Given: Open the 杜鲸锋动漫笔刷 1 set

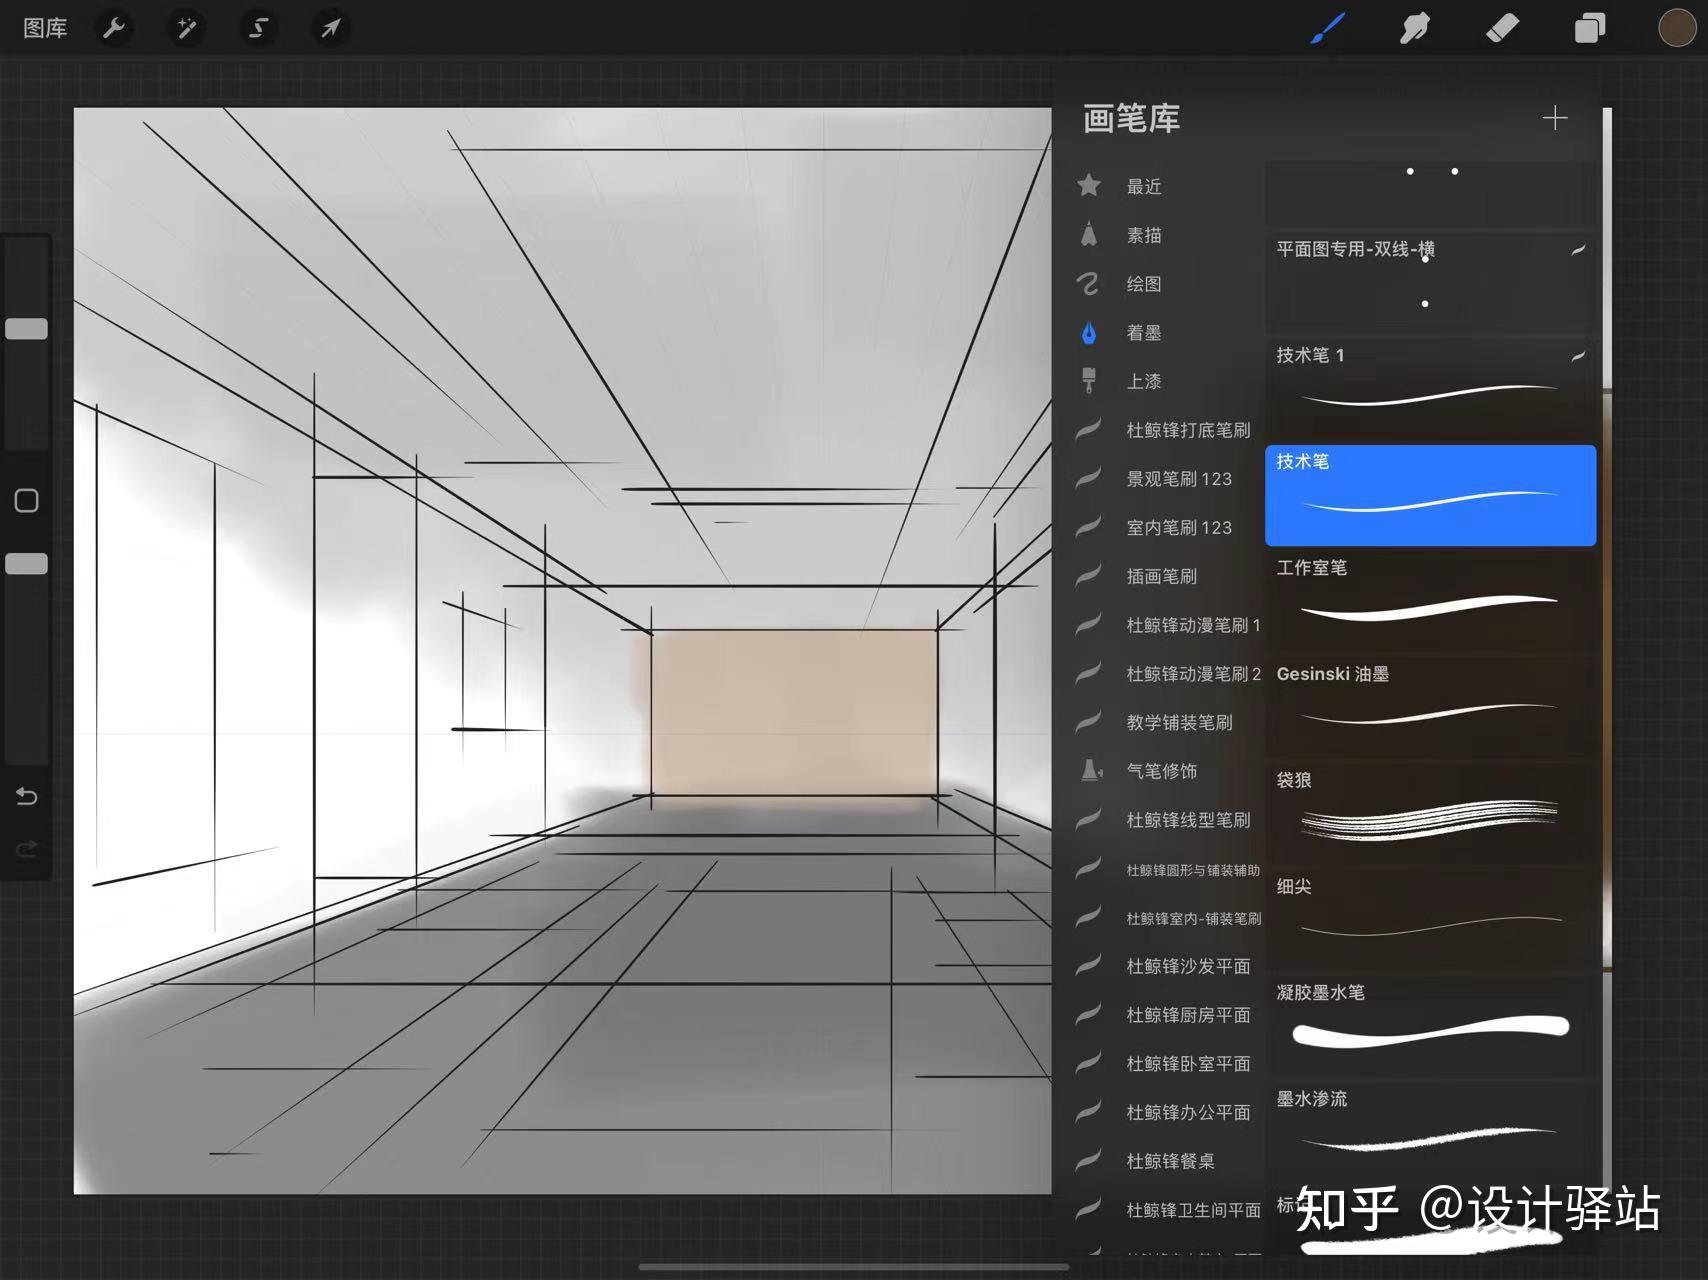Looking at the screenshot, I should (1167, 625).
